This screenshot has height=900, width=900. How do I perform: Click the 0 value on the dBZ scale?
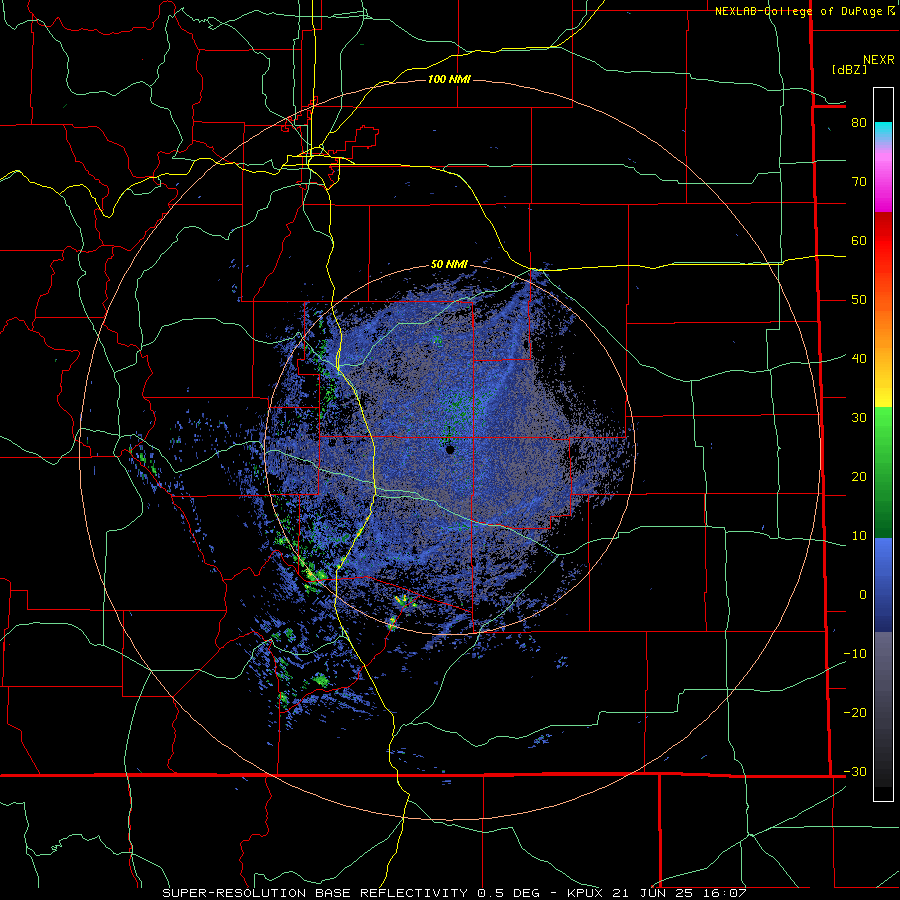[863, 595]
